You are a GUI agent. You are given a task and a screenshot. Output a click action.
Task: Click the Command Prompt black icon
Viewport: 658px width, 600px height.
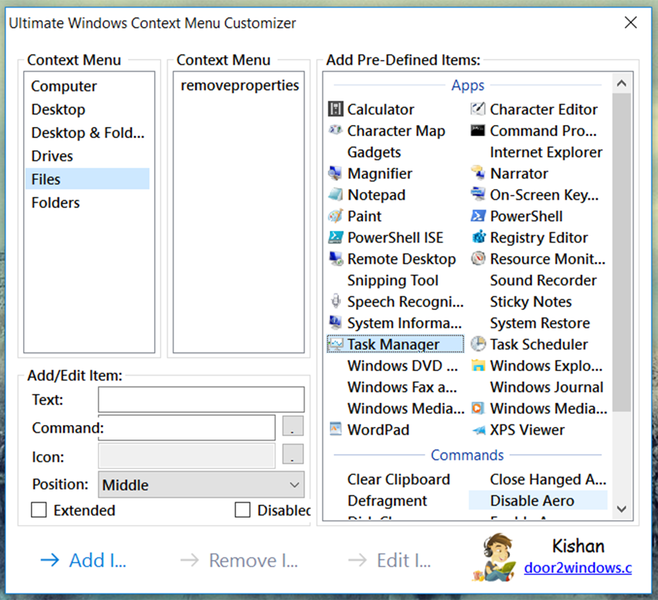tap(478, 130)
